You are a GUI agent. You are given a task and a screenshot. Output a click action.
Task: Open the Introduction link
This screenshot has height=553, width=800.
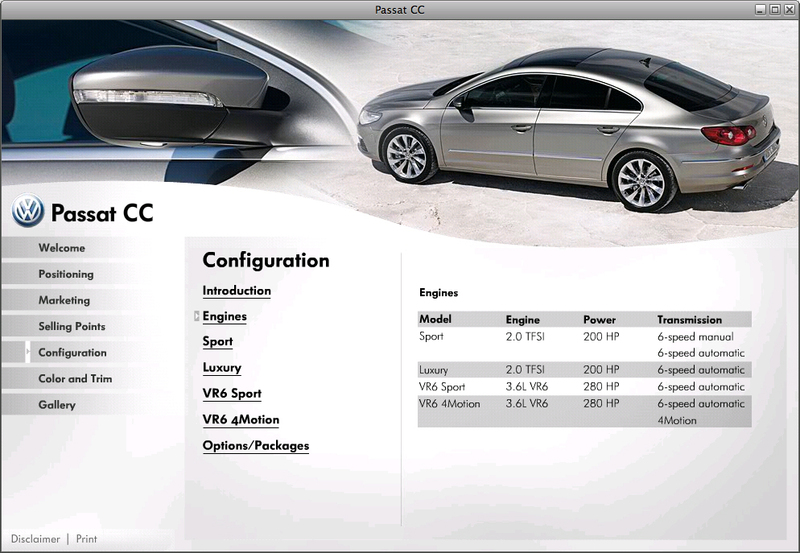[237, 291]
